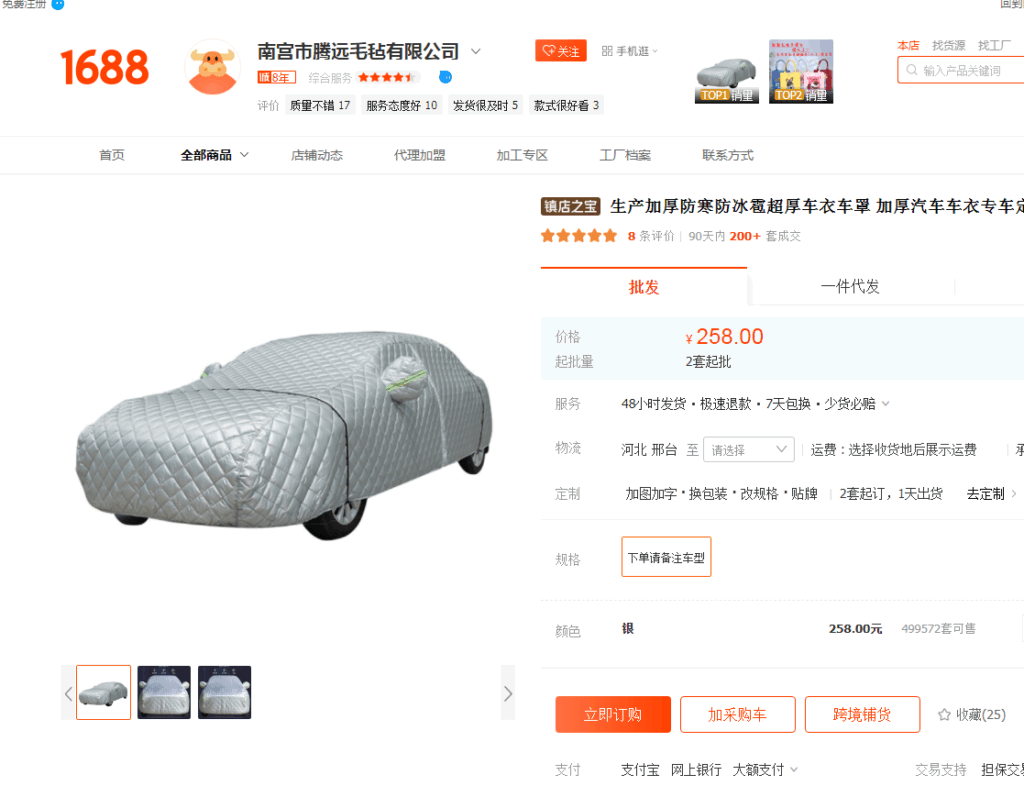This screenshot has width=1024, height=797.
Task: Expand the company name dropdown chevron
Action: (476, 51)
